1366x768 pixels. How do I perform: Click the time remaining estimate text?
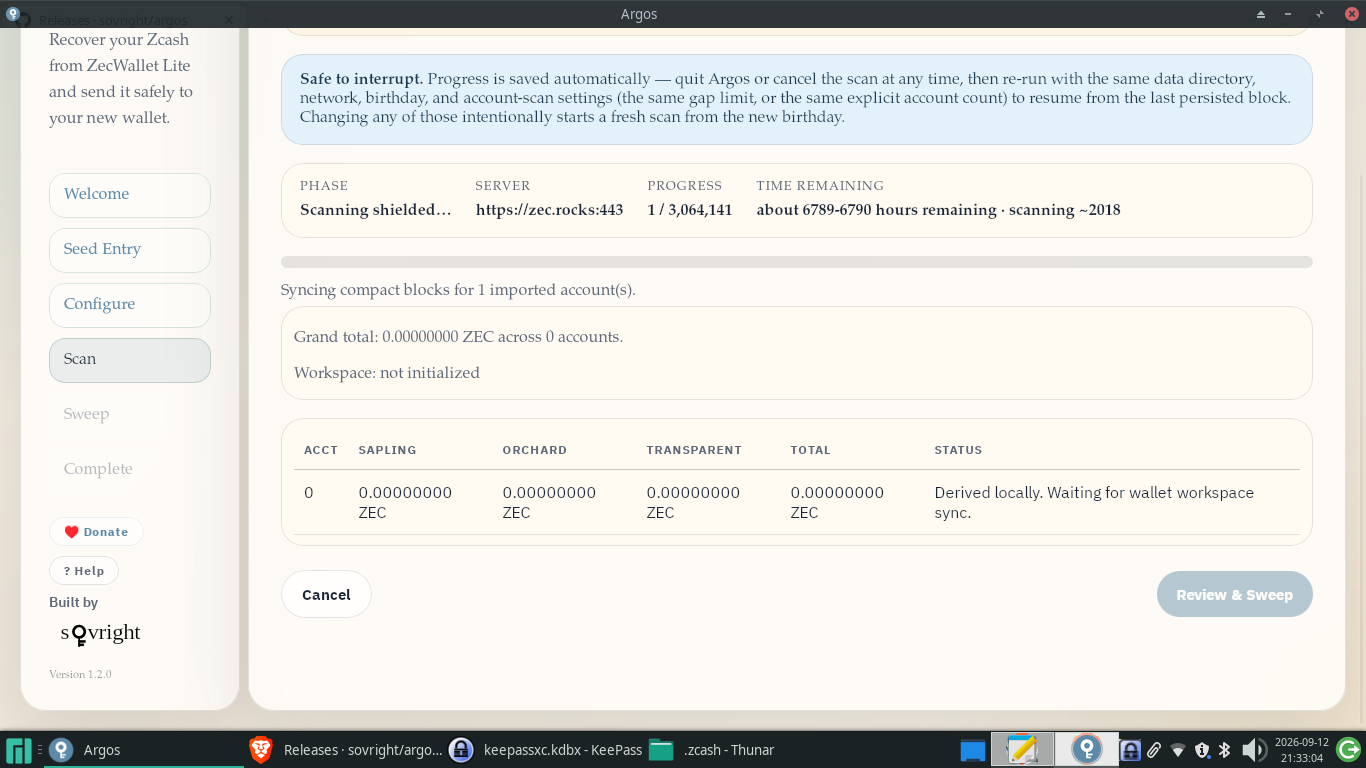pos(938,210)
